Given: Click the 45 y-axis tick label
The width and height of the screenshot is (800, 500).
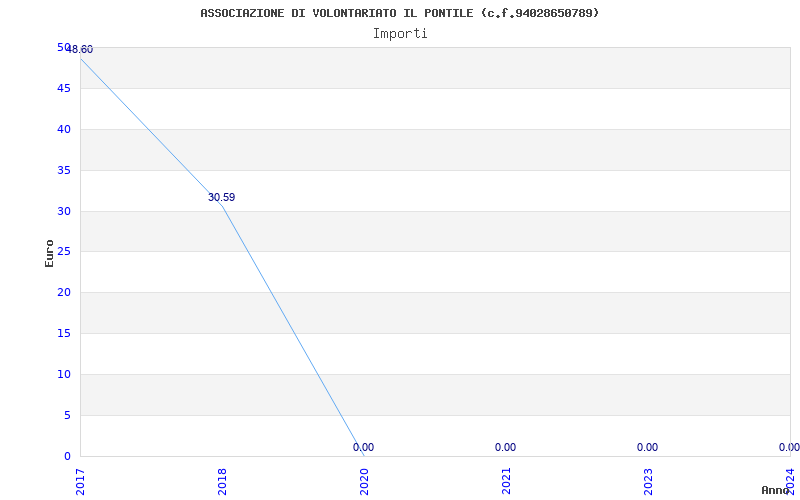Looking at the screenshot, I should [64, 89].
